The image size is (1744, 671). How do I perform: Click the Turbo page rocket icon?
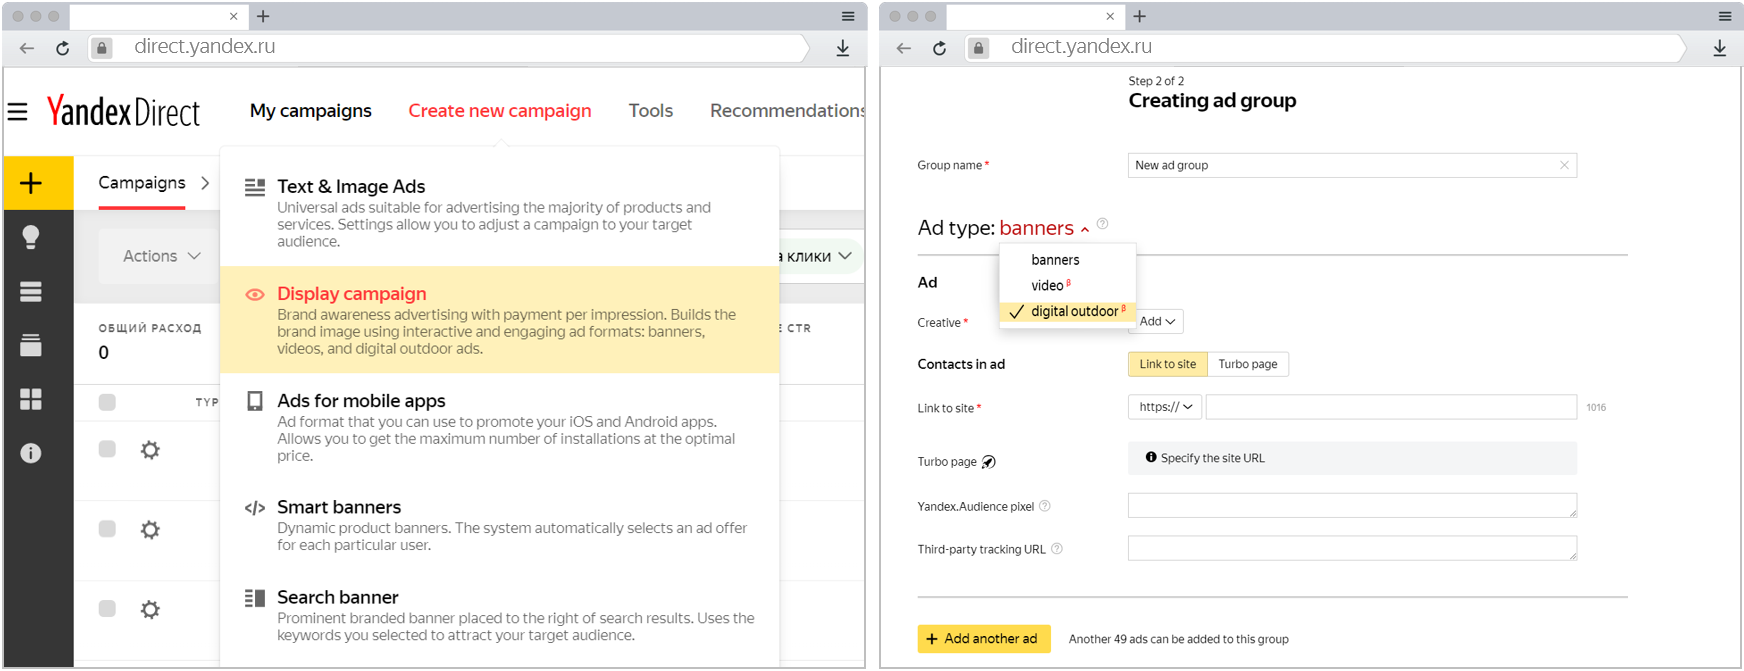point(988,462)
